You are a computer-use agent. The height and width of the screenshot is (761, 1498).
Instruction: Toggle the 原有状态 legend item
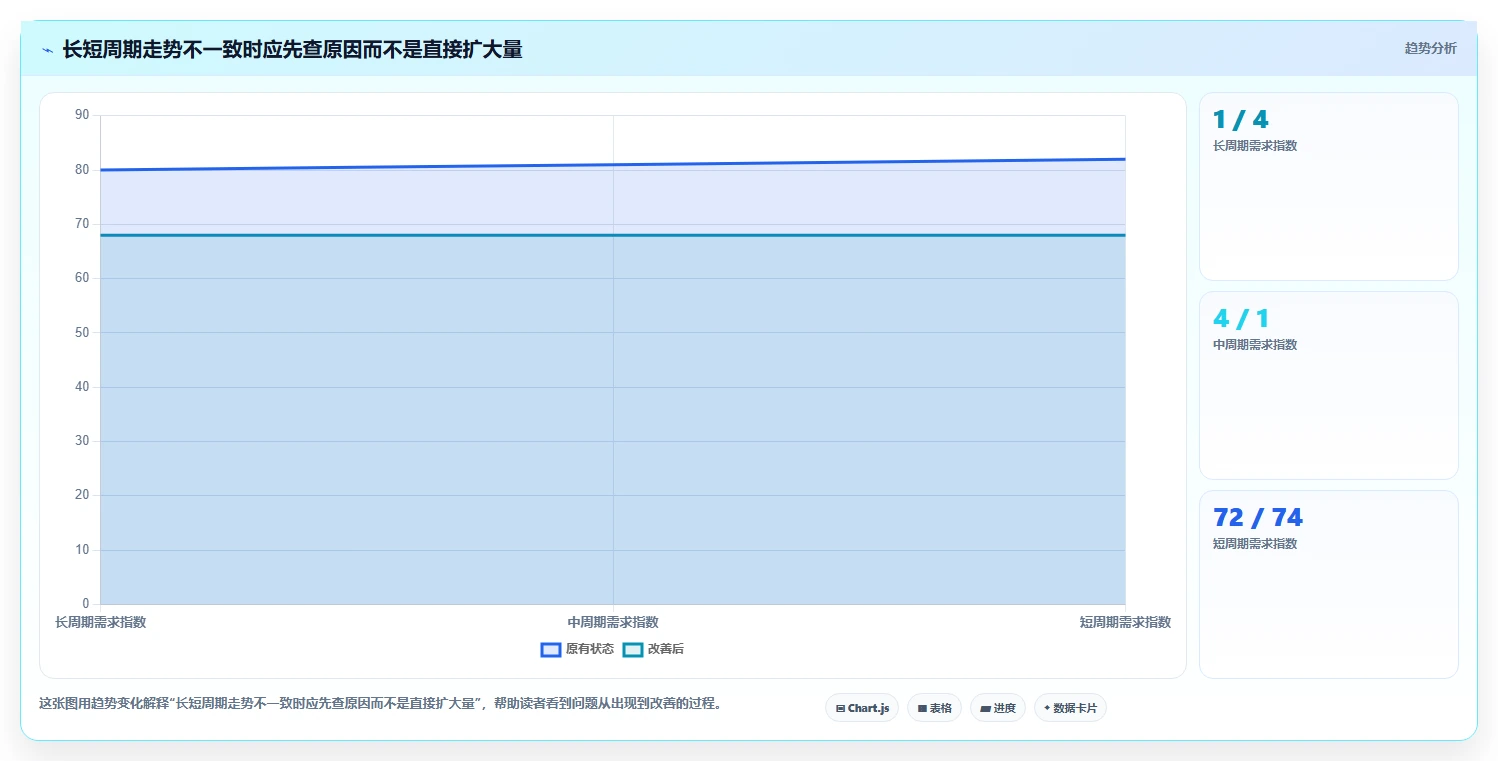tap(577, 649)
